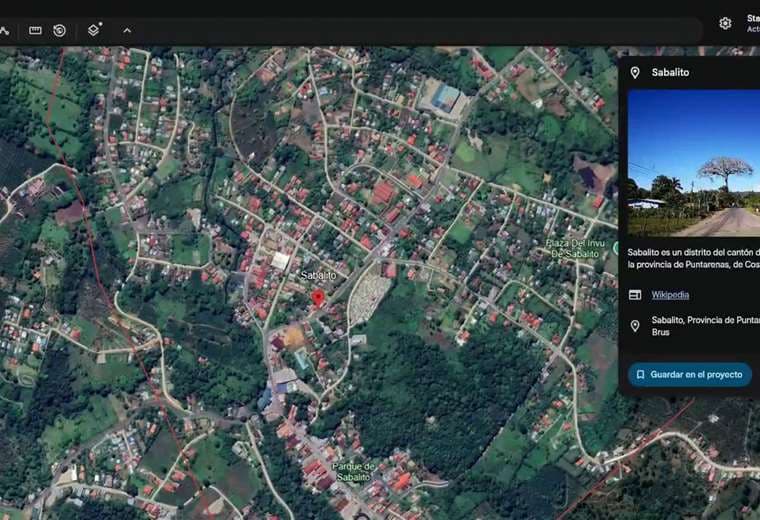Click Plaza Del Invu De Sabalito label
The image size is (760, 520).
tap(578, 248)
